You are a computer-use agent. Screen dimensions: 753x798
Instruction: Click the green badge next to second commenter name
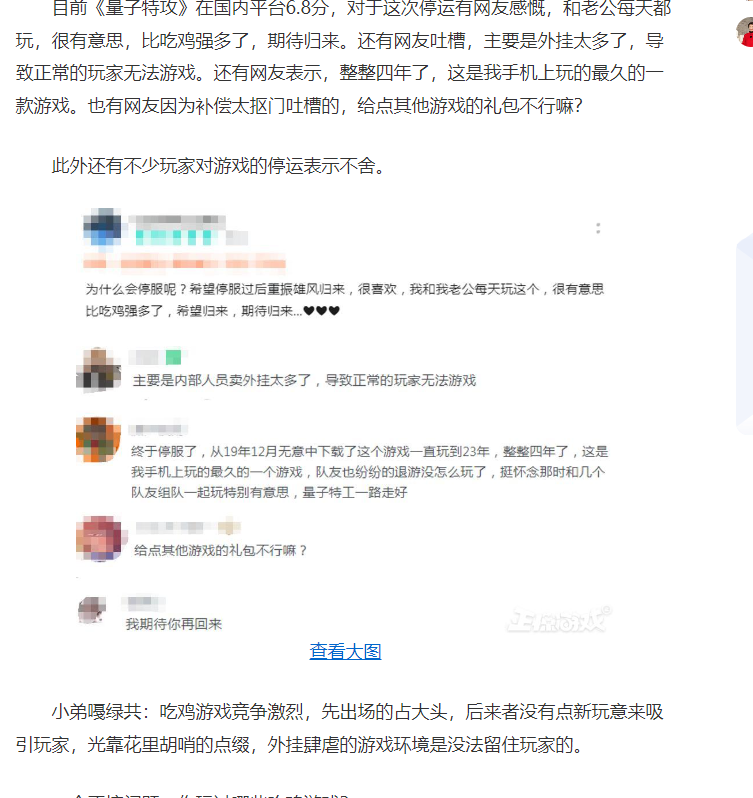coord(173,357)
